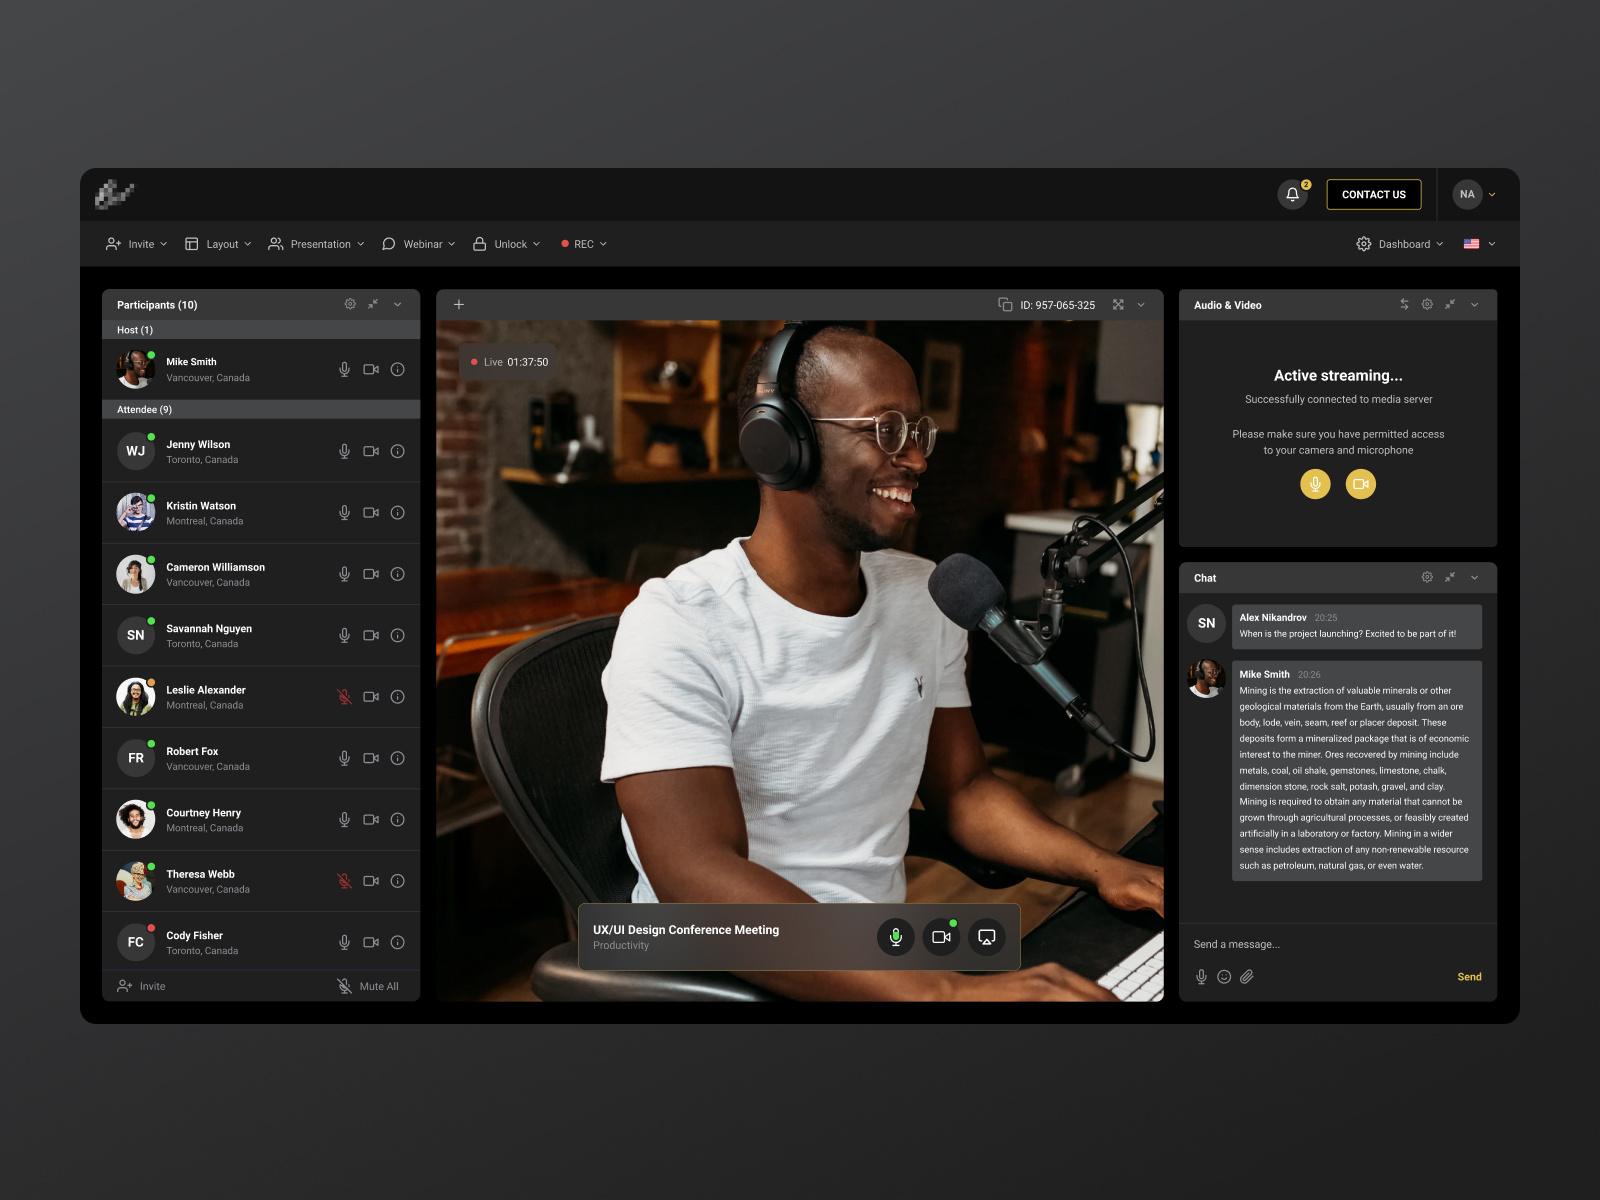Image resolution: width=1600 pixels, height=1200 pixels.
Task: Toggle the main camera in bottom video controls
Action: (940, 937)
